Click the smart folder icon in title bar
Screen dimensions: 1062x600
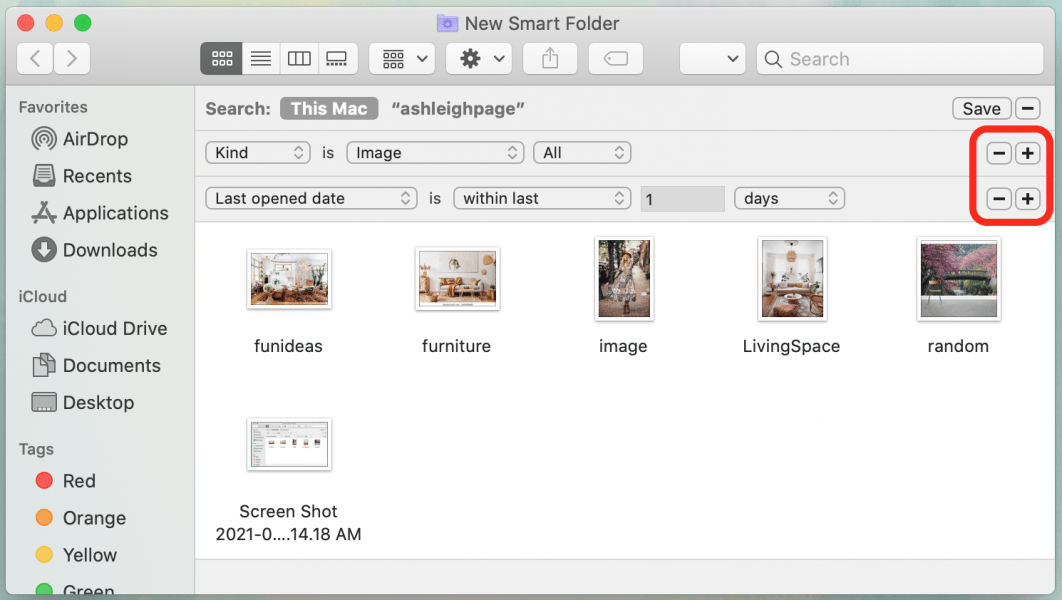[x=447, y=24]
